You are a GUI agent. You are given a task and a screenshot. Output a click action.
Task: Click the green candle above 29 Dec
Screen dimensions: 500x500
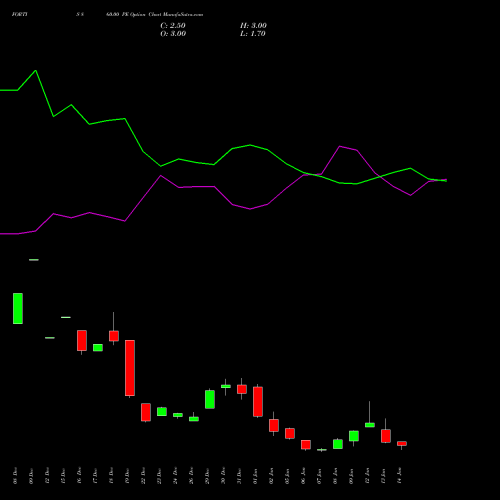[x=210, y=399]
